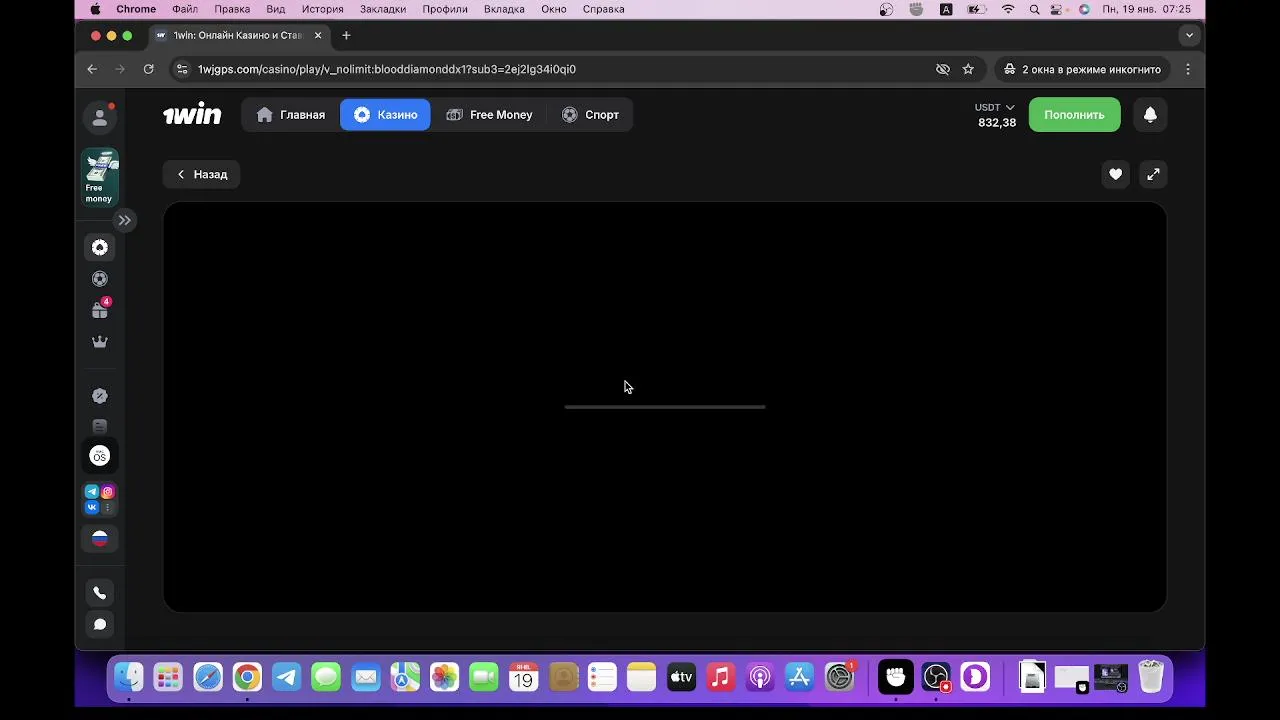Close the 1win browser tab
The width and height of the screenshot is (1280, 720).
(318, 35)
